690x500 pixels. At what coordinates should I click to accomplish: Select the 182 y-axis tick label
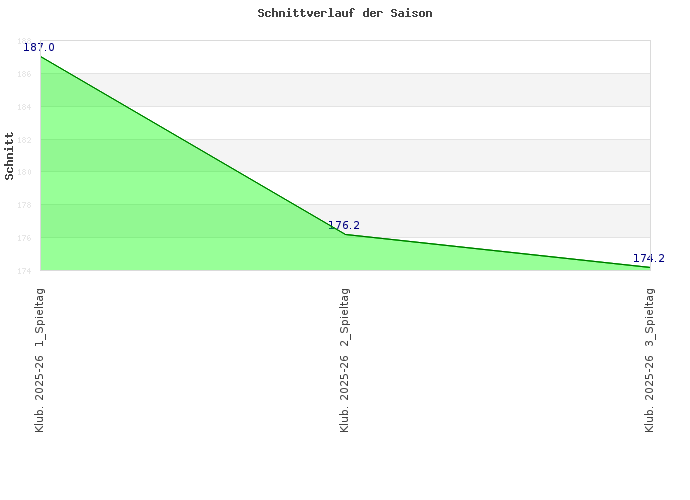(26, 140)
